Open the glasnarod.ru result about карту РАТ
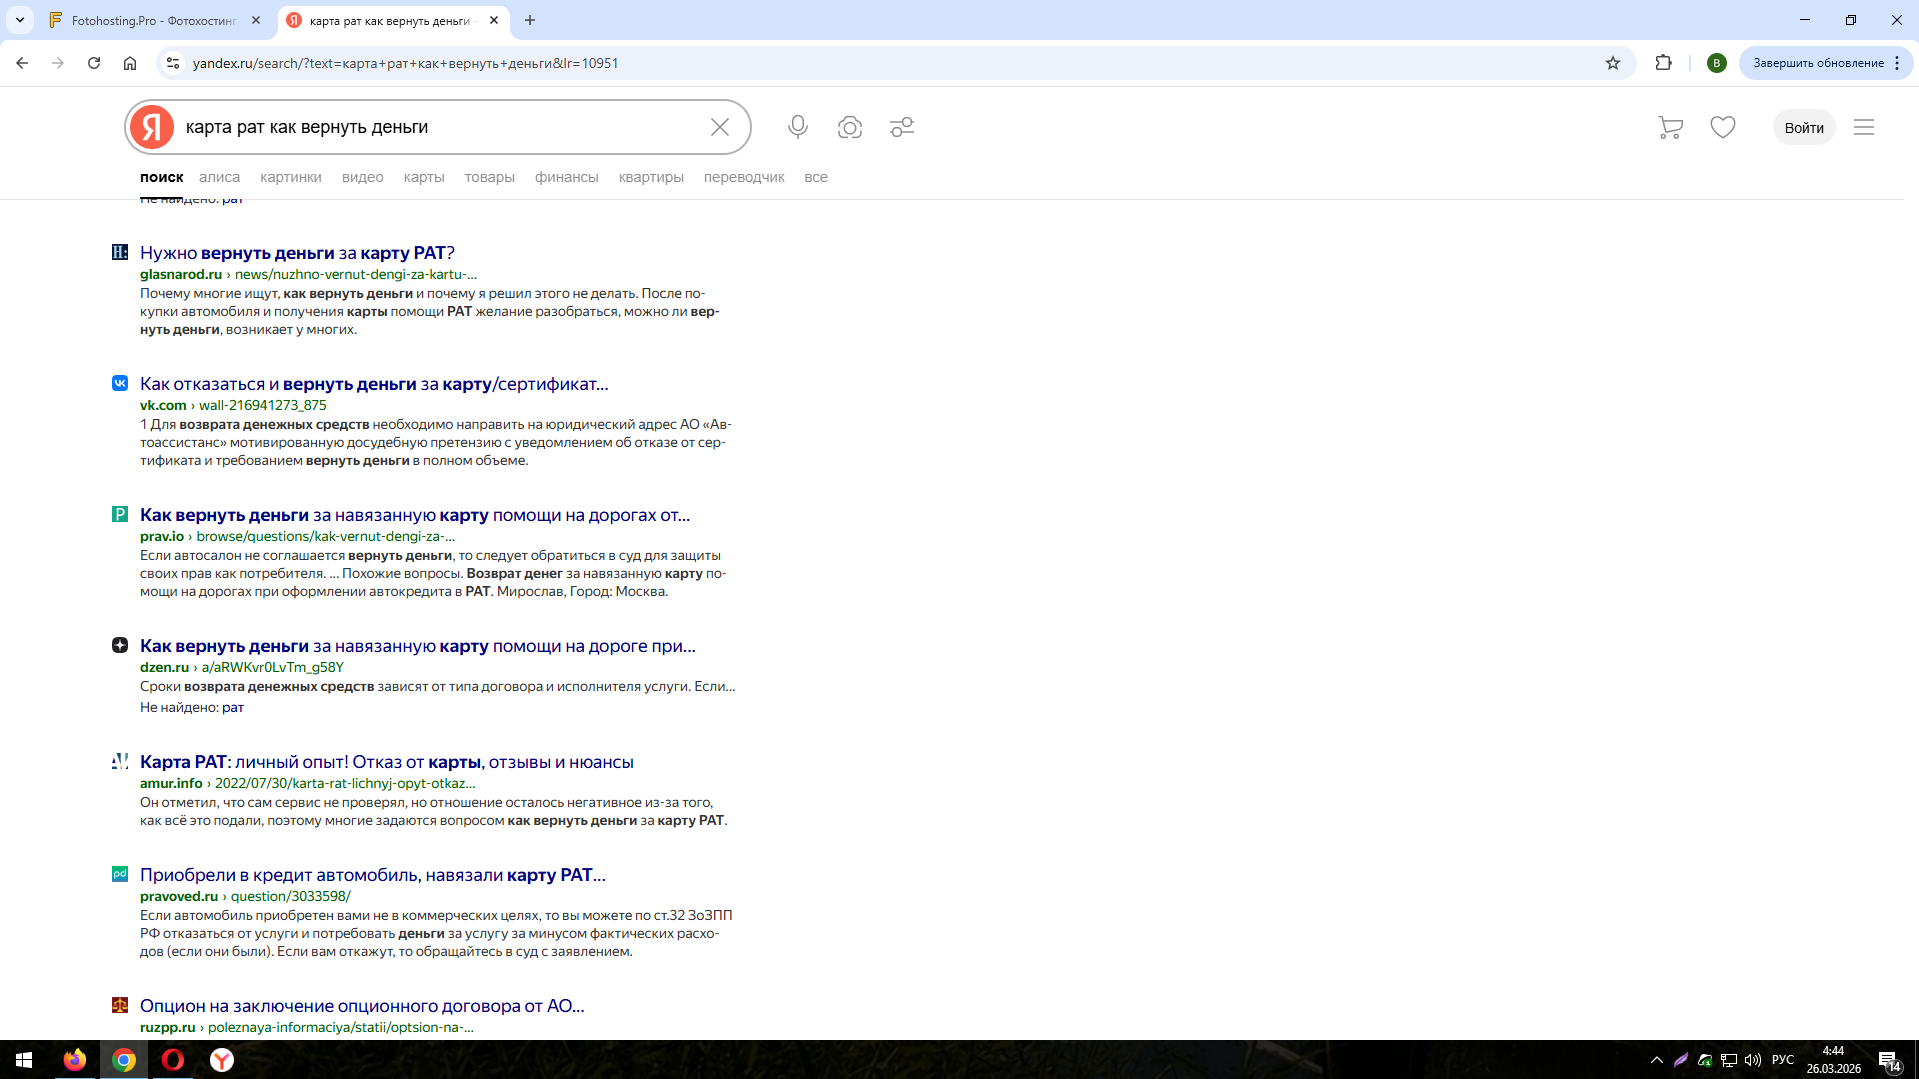This screenshot has width=1919, height=1079. (x=297, y=253)
